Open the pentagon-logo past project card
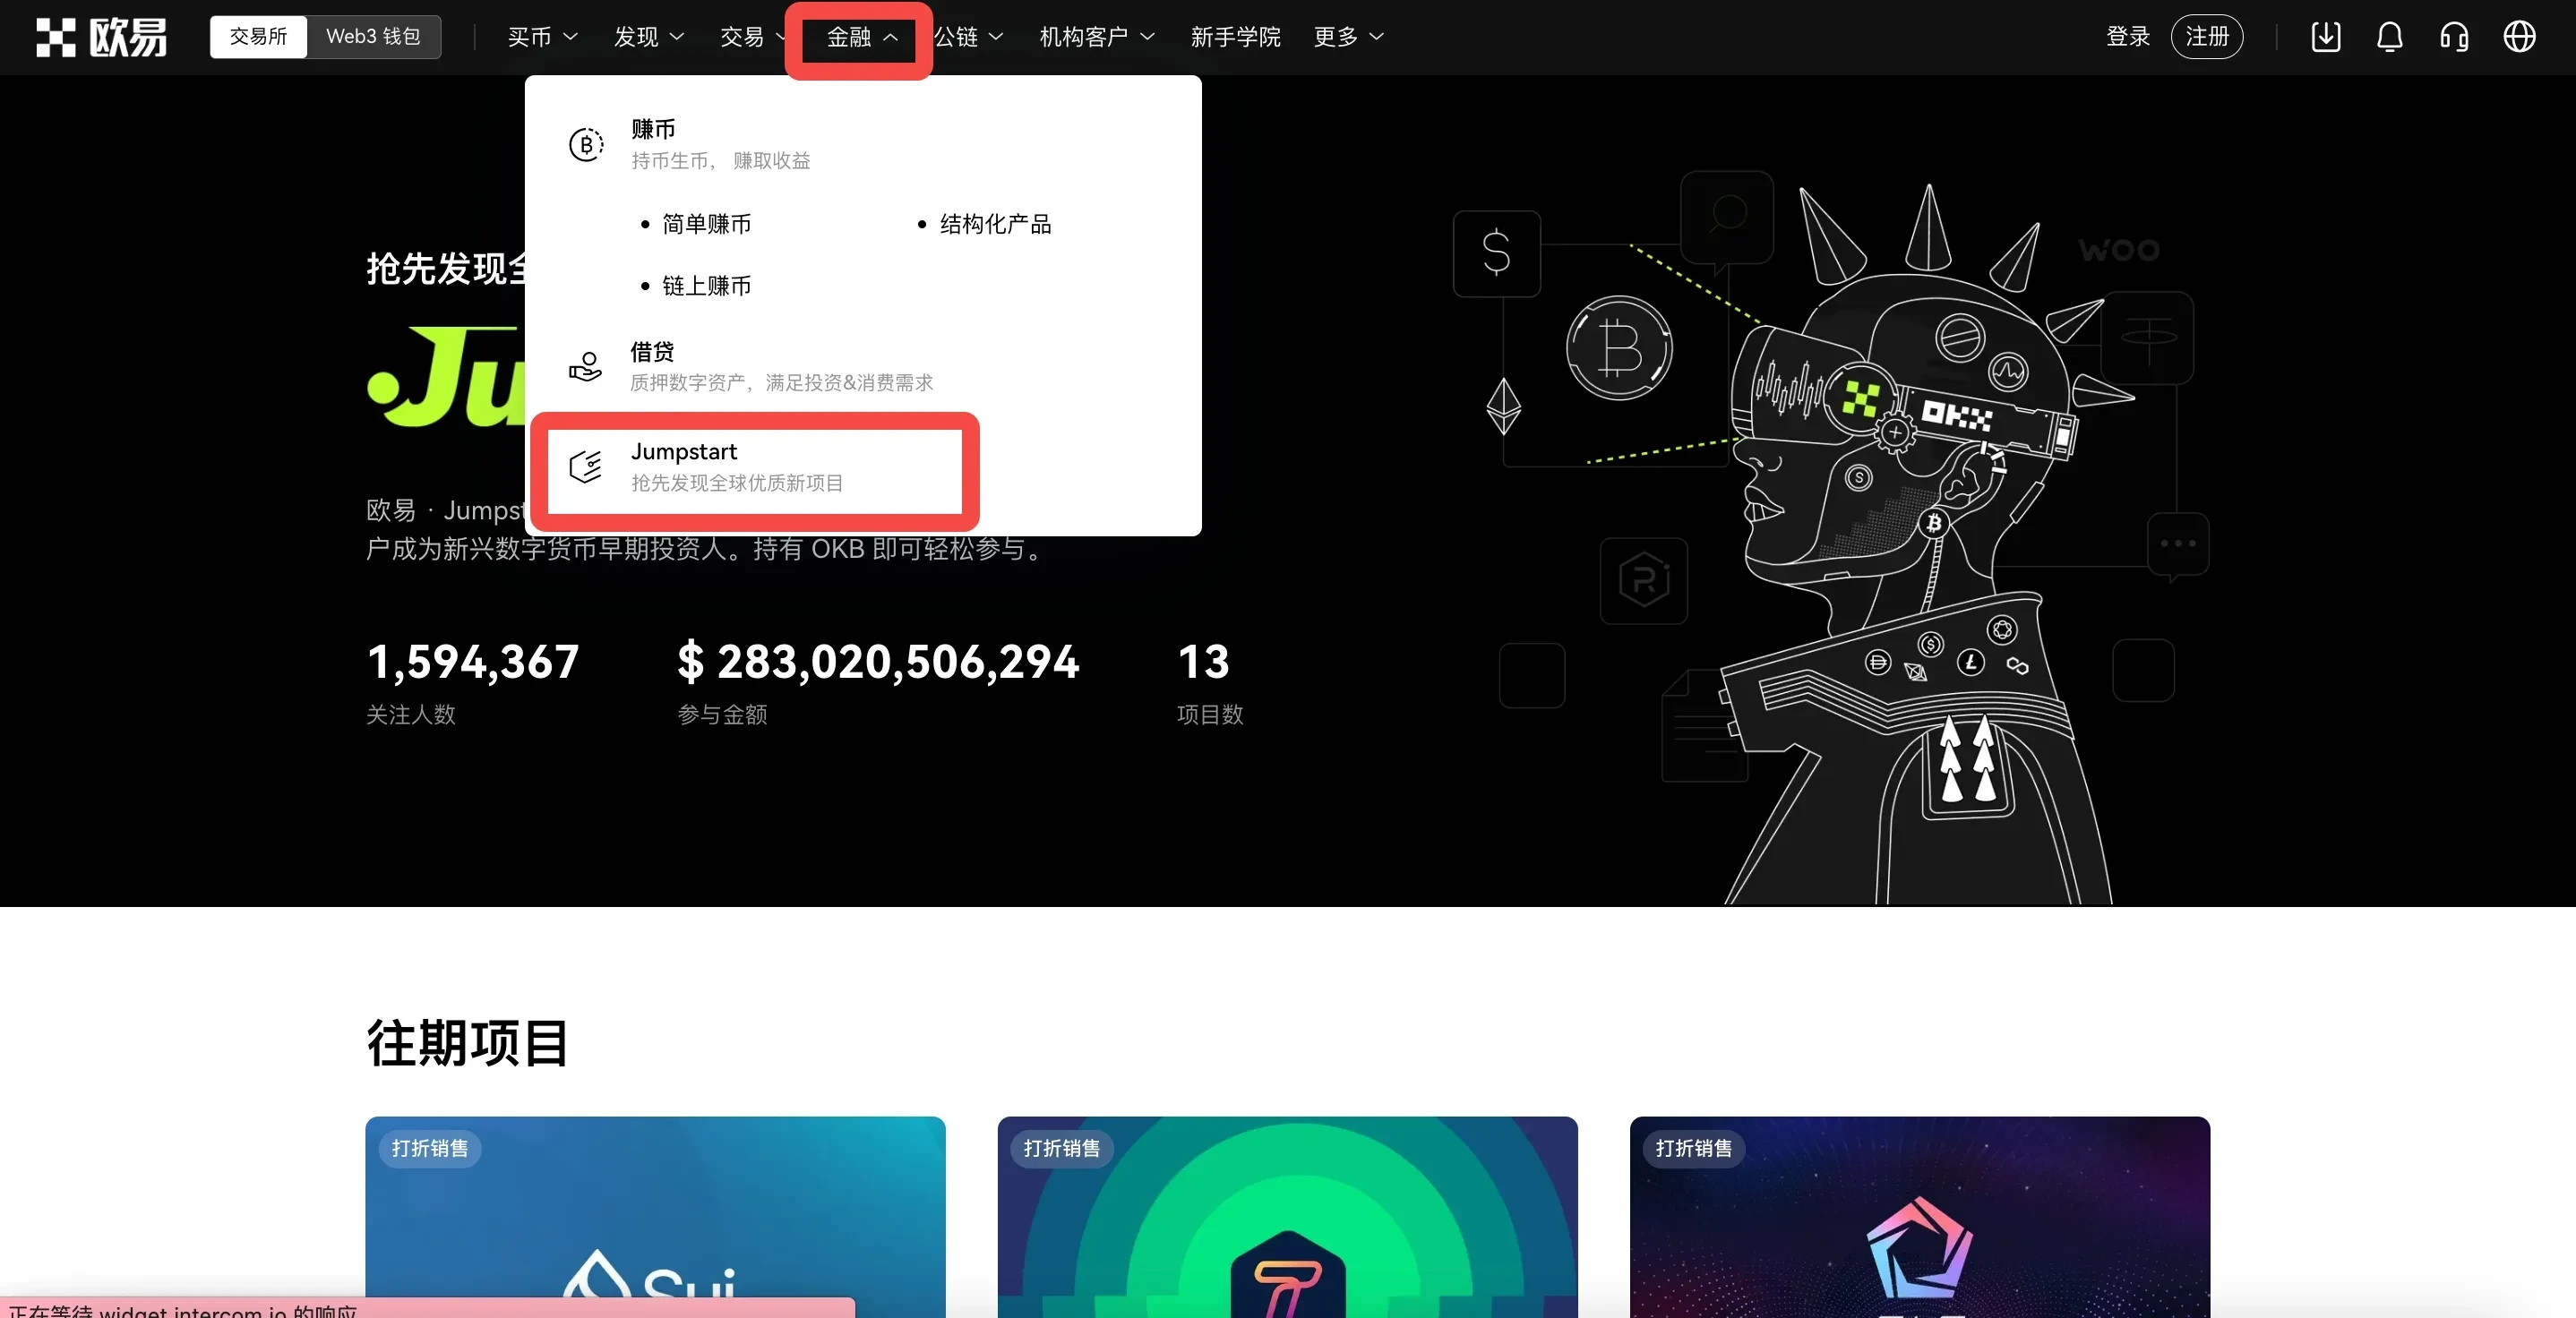This screenshot has width=2576, height=1318. pos(1919,1217)
